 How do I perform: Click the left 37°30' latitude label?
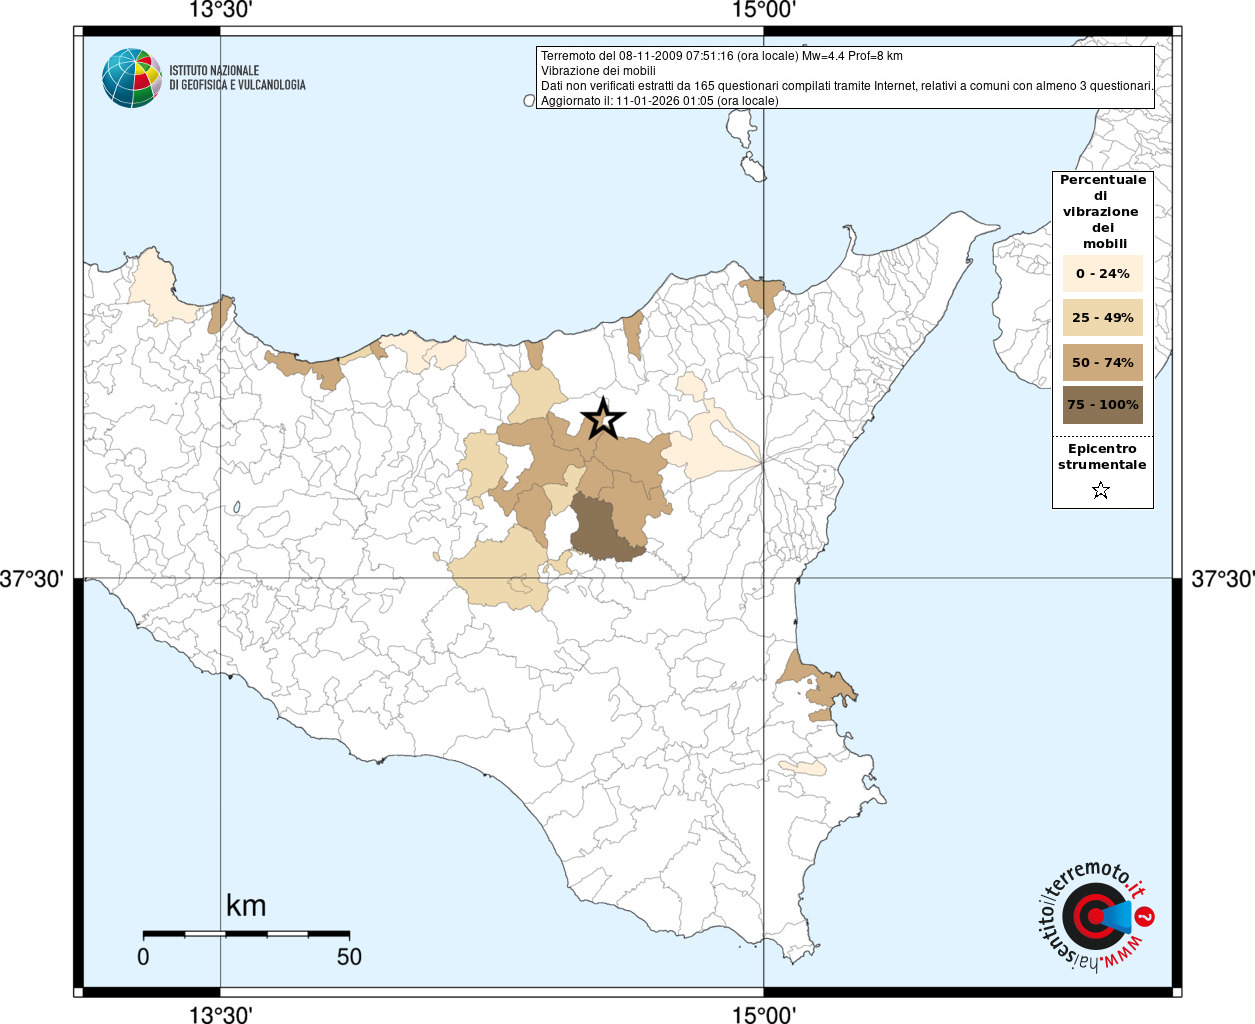point(32,579)
